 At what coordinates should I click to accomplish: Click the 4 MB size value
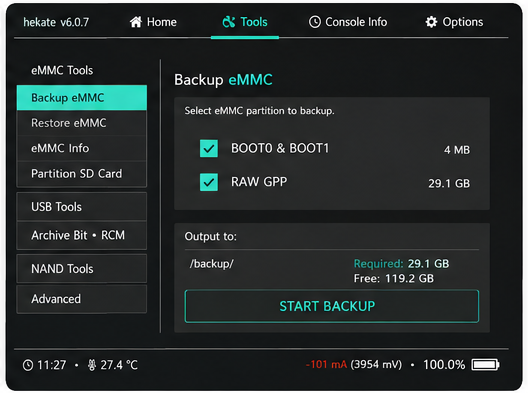pyautogui.click(x=457, y=150)
